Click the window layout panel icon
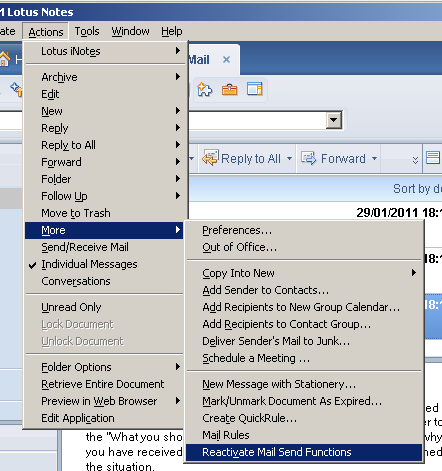Viewport: 442px width, 471px height. (x=255, y=89)
